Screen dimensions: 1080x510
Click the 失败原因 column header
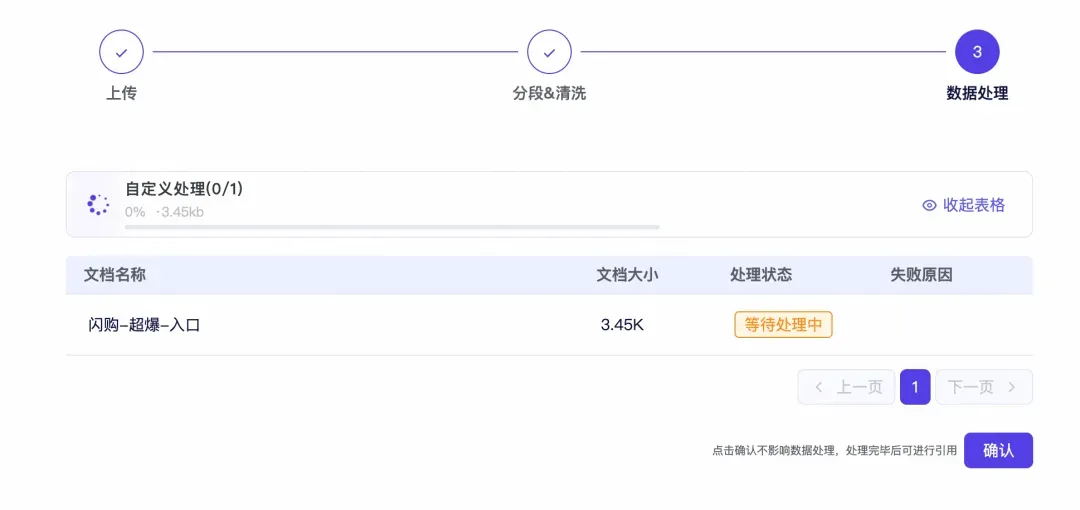(921, 275)
